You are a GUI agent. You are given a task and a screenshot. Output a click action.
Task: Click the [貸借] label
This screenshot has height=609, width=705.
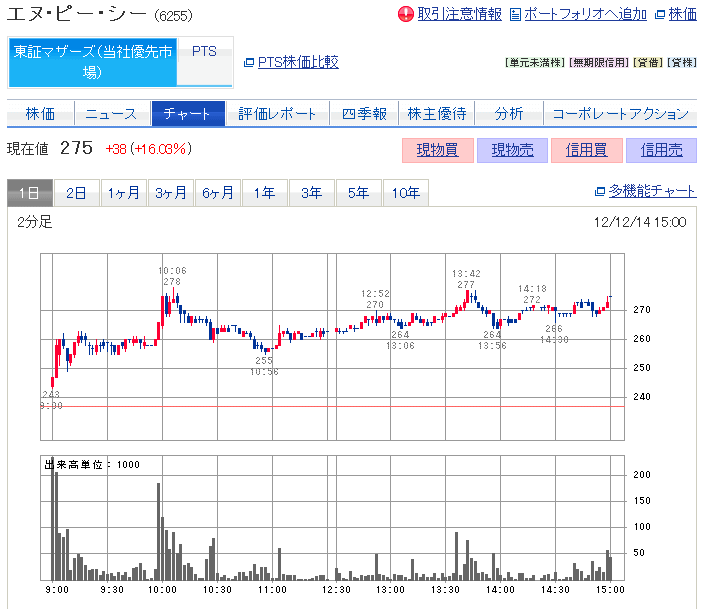click(x=648, y=63)
